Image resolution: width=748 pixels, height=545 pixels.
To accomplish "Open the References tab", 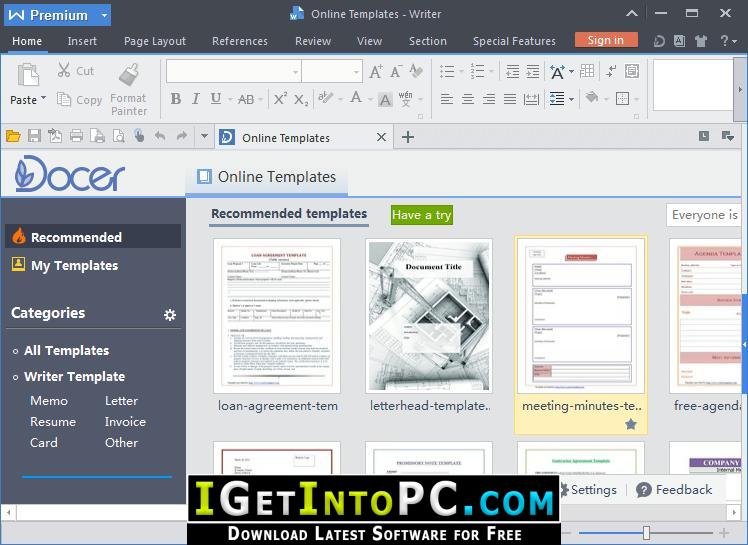I will tap(240, 41).
